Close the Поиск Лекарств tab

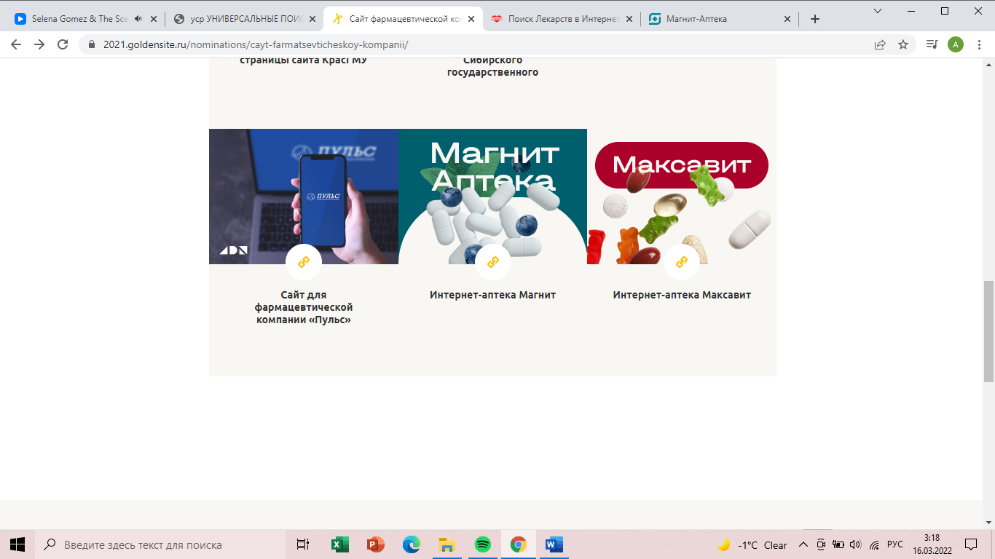(629, 19)
